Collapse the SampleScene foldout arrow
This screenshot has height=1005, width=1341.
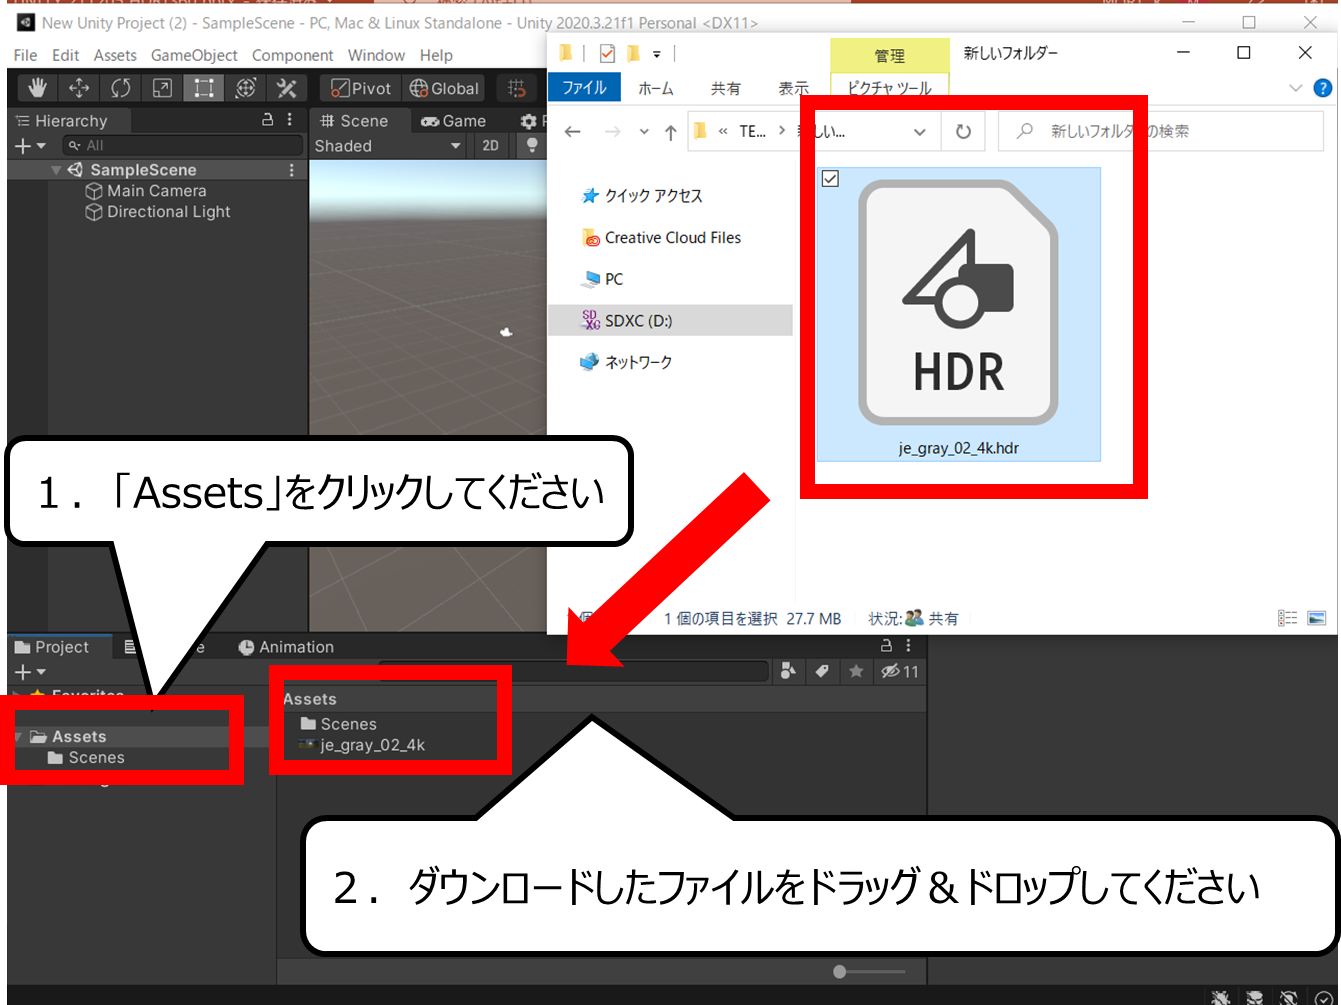click(x=56, y=170)
